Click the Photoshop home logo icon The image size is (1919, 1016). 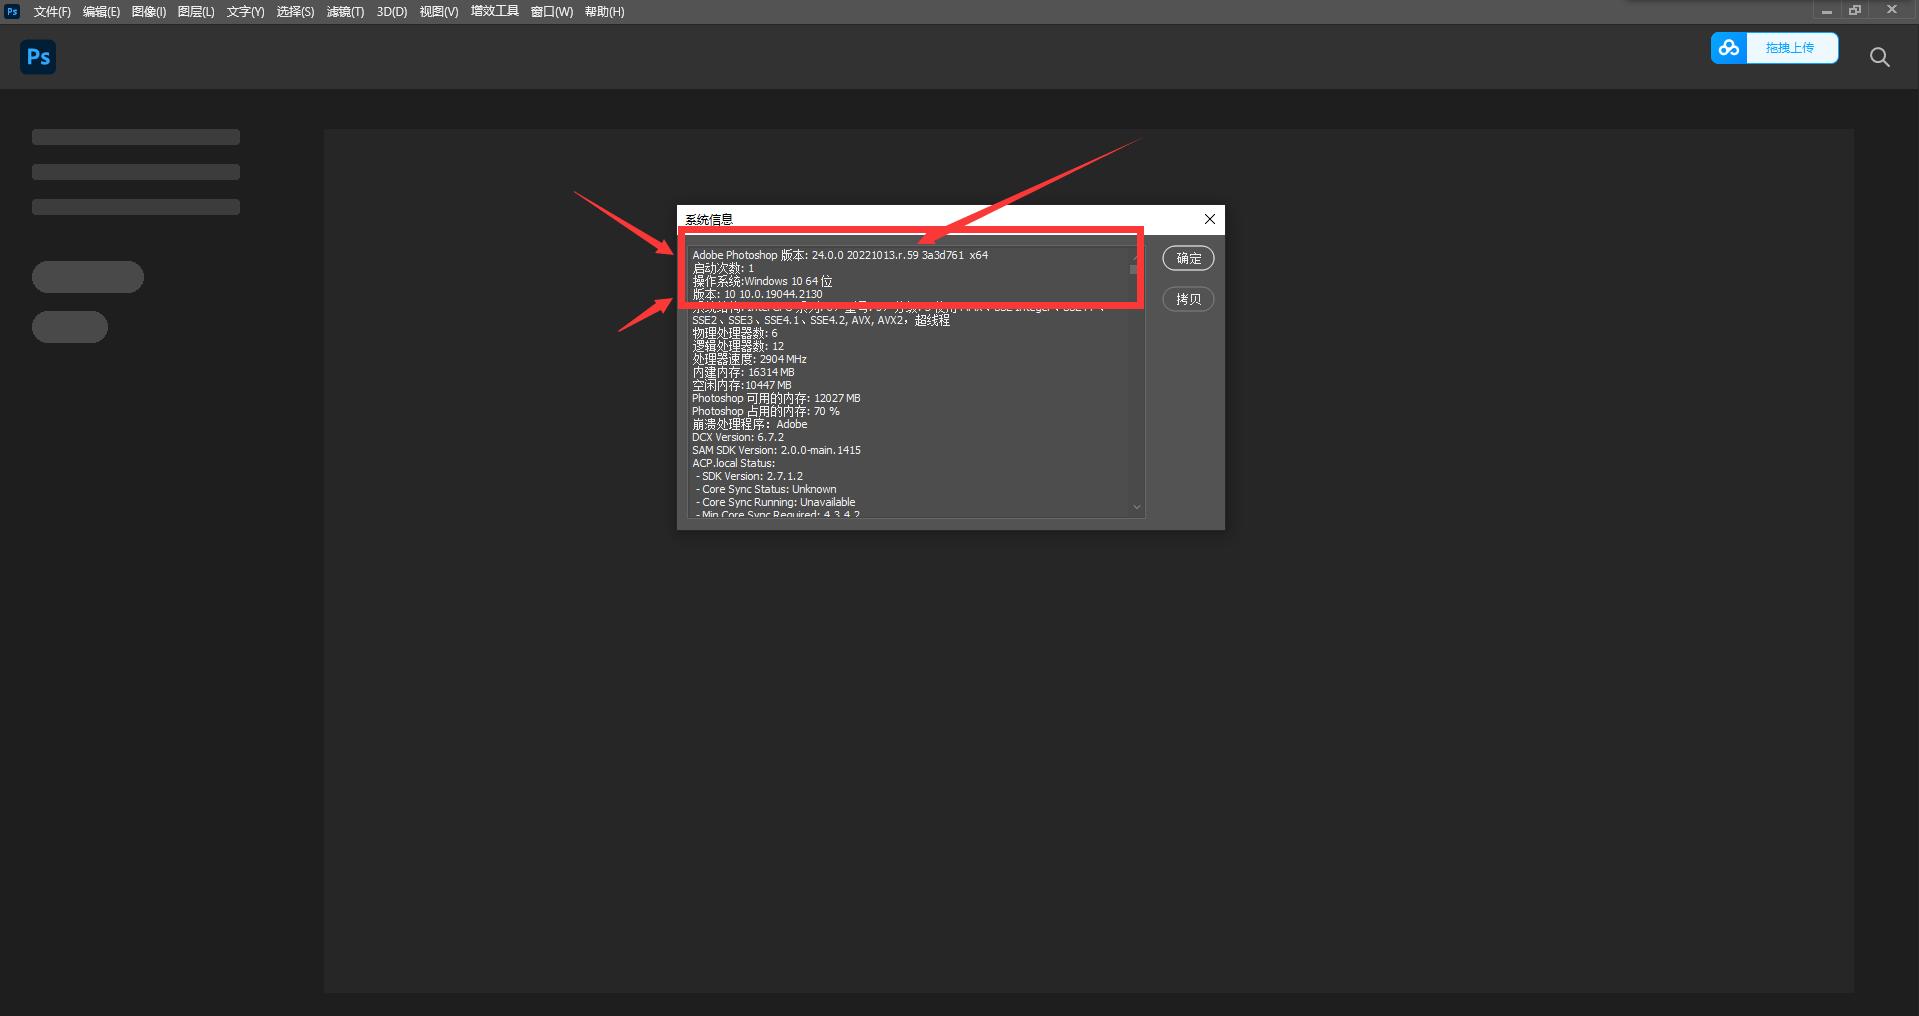(38, 57)
